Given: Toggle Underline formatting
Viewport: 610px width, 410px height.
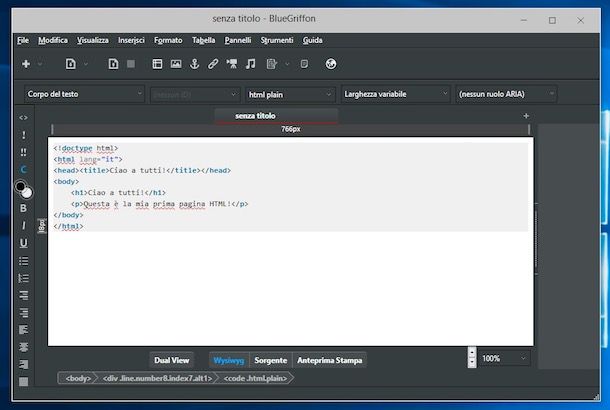Looking at the screenshot, I should point(23,243).
